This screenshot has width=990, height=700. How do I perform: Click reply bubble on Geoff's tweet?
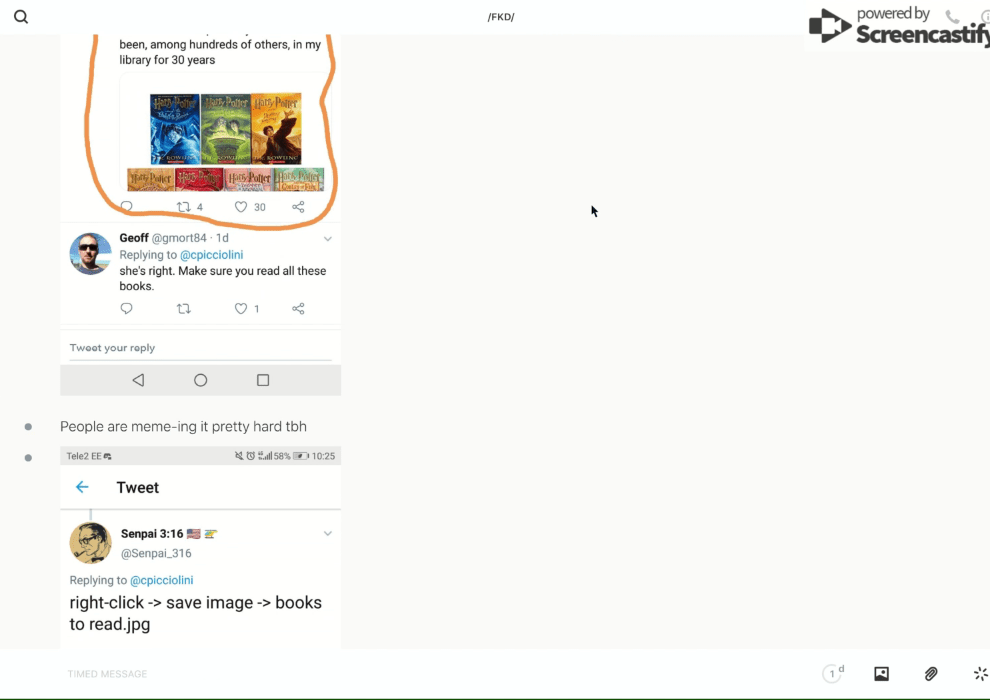pos(126,309)
